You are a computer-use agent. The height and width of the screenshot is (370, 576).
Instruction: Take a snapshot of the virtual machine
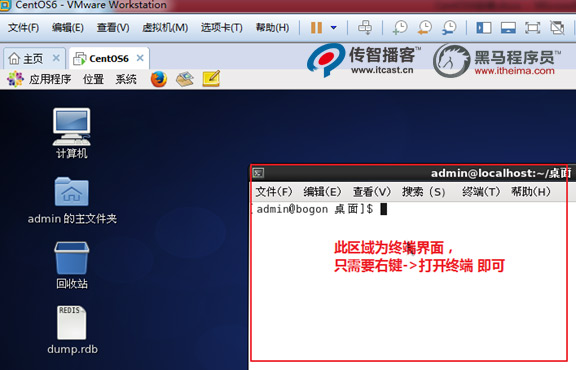[x=400, y=28]
